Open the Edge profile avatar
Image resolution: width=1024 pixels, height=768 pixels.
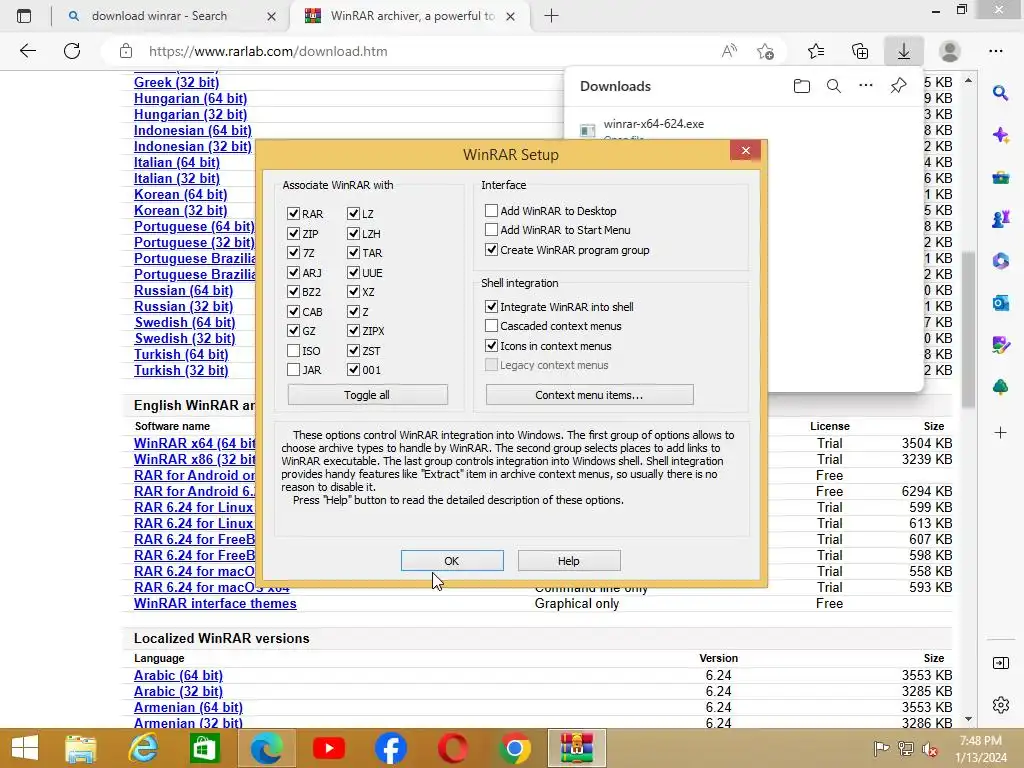click(x=949, y=51)
